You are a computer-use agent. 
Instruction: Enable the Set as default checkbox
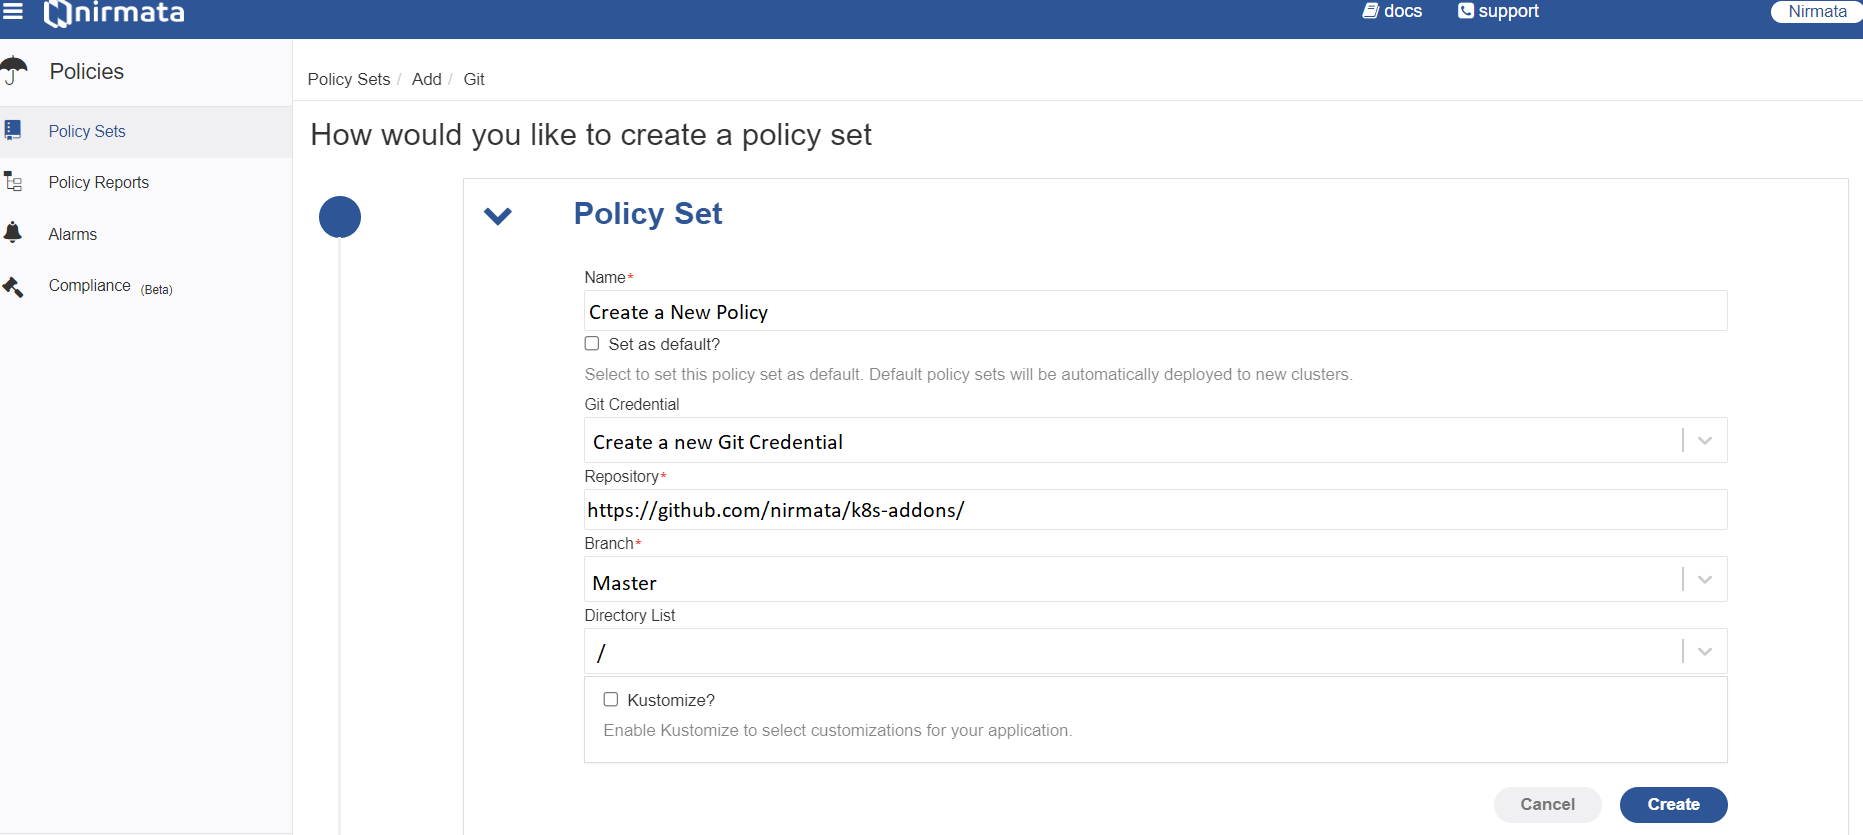[592, 343]
